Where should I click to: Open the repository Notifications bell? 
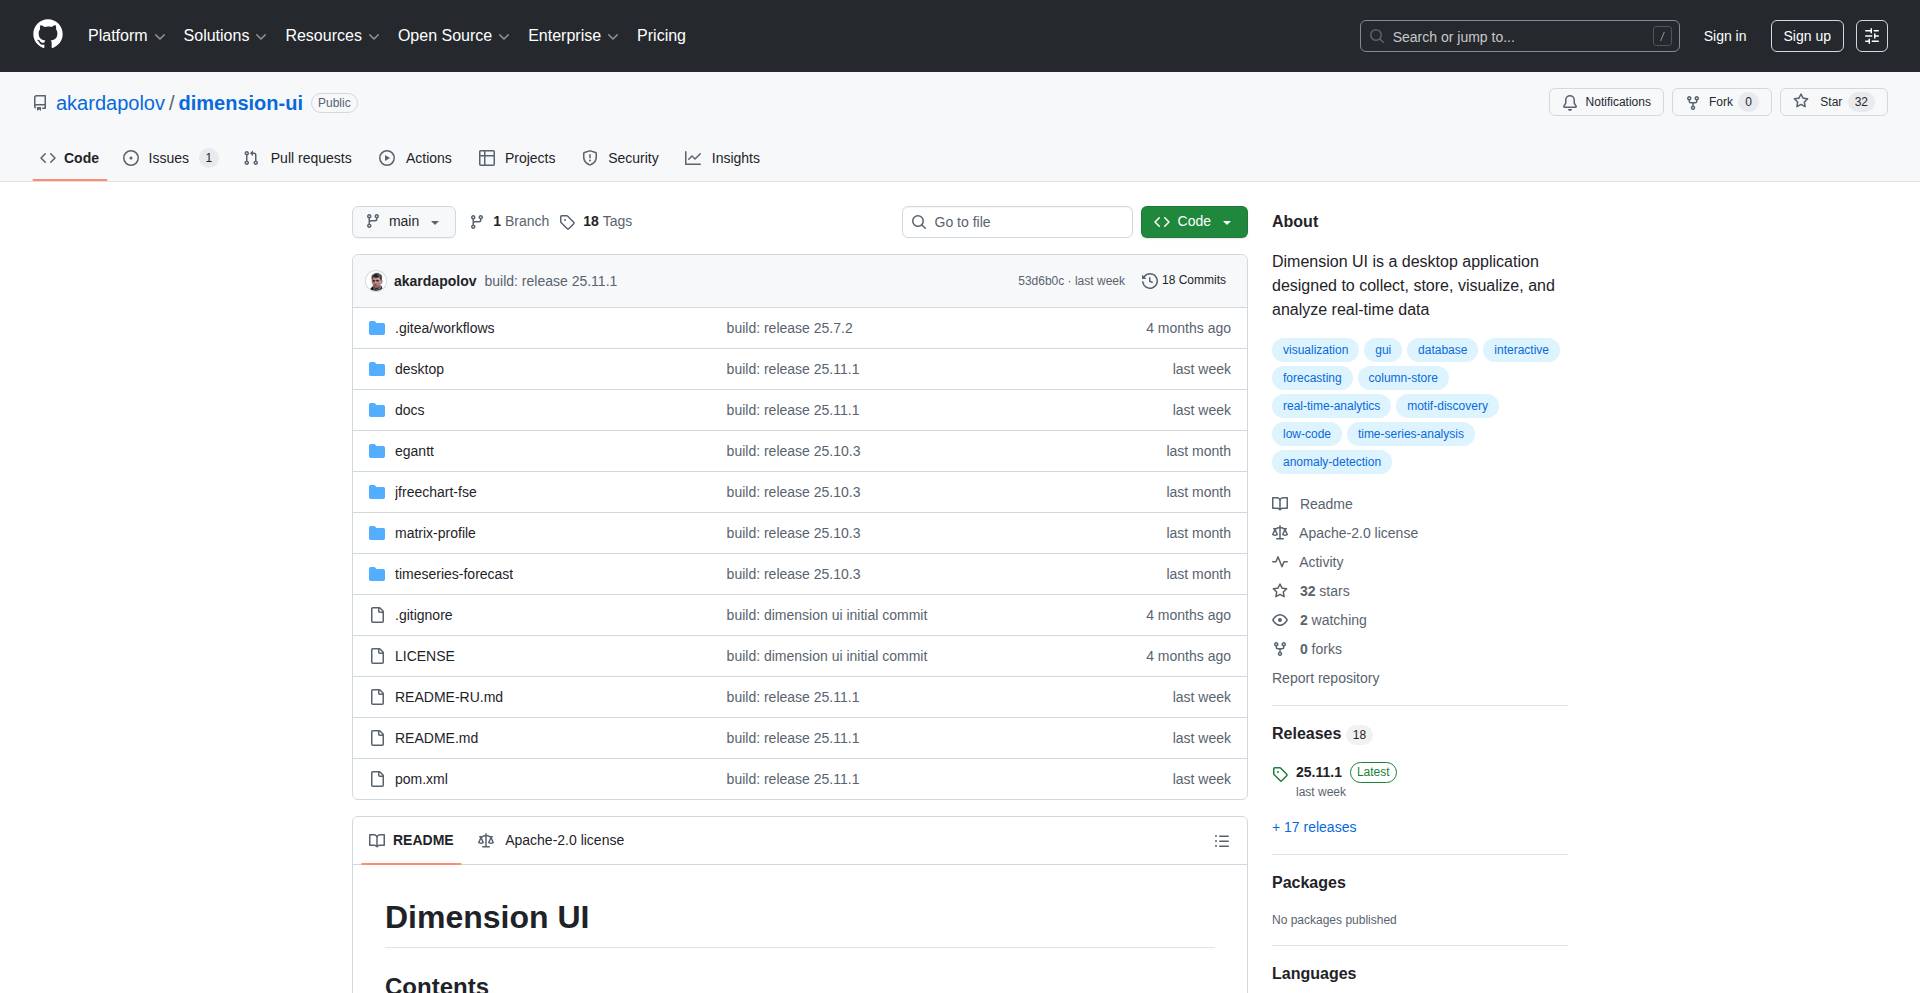1605,102
